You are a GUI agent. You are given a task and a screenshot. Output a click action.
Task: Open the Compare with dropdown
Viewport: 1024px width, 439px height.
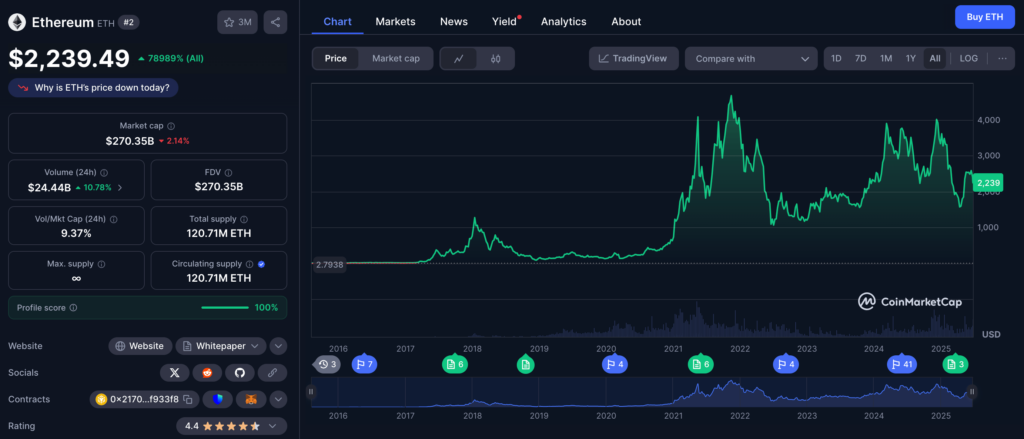pyautogui.click(x=751, y=59)
